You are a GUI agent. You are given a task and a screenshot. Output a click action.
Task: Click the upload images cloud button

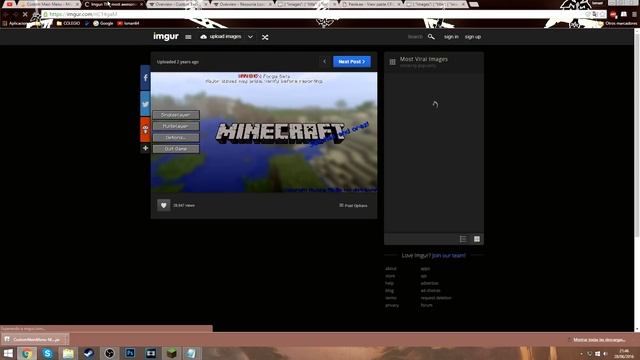click(221, 37)
